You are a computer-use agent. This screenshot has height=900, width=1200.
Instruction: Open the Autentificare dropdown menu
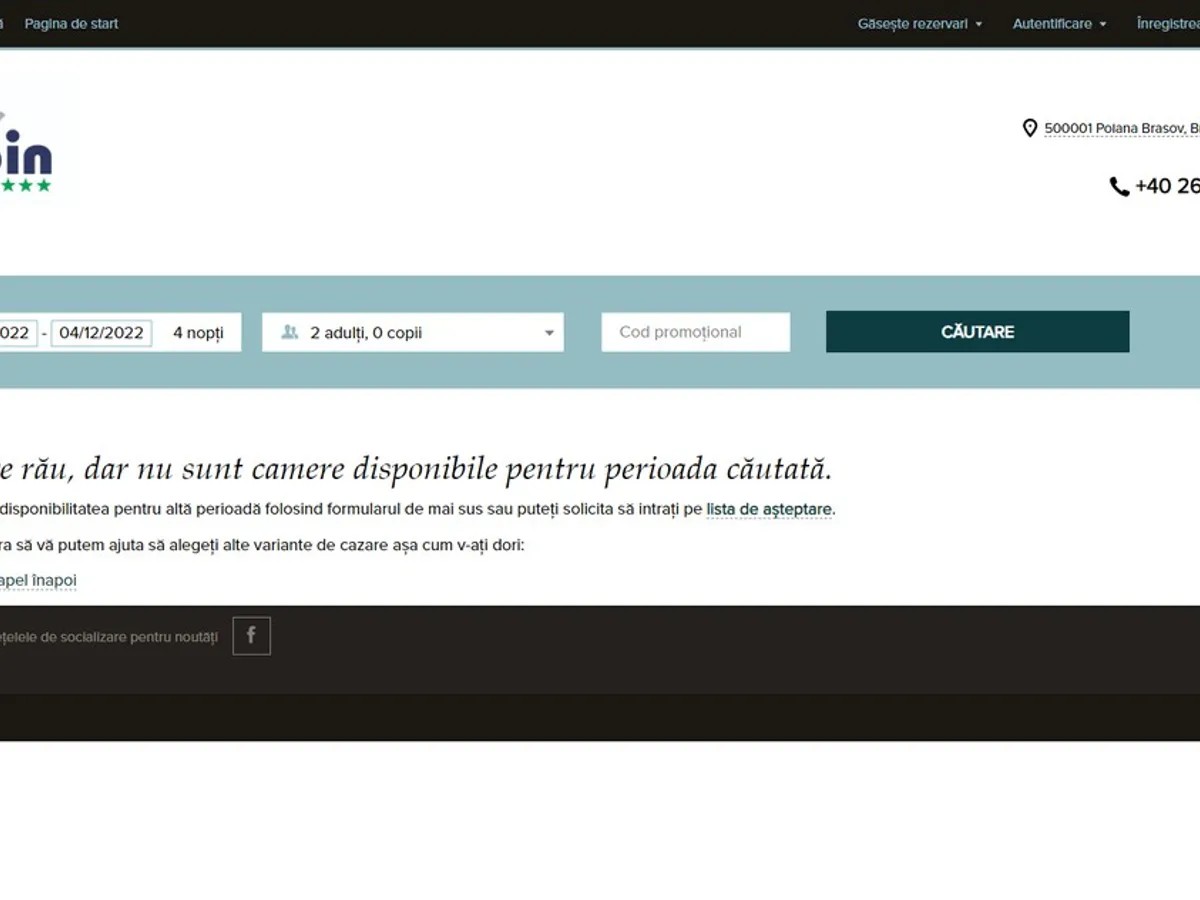click(1059, 24)
